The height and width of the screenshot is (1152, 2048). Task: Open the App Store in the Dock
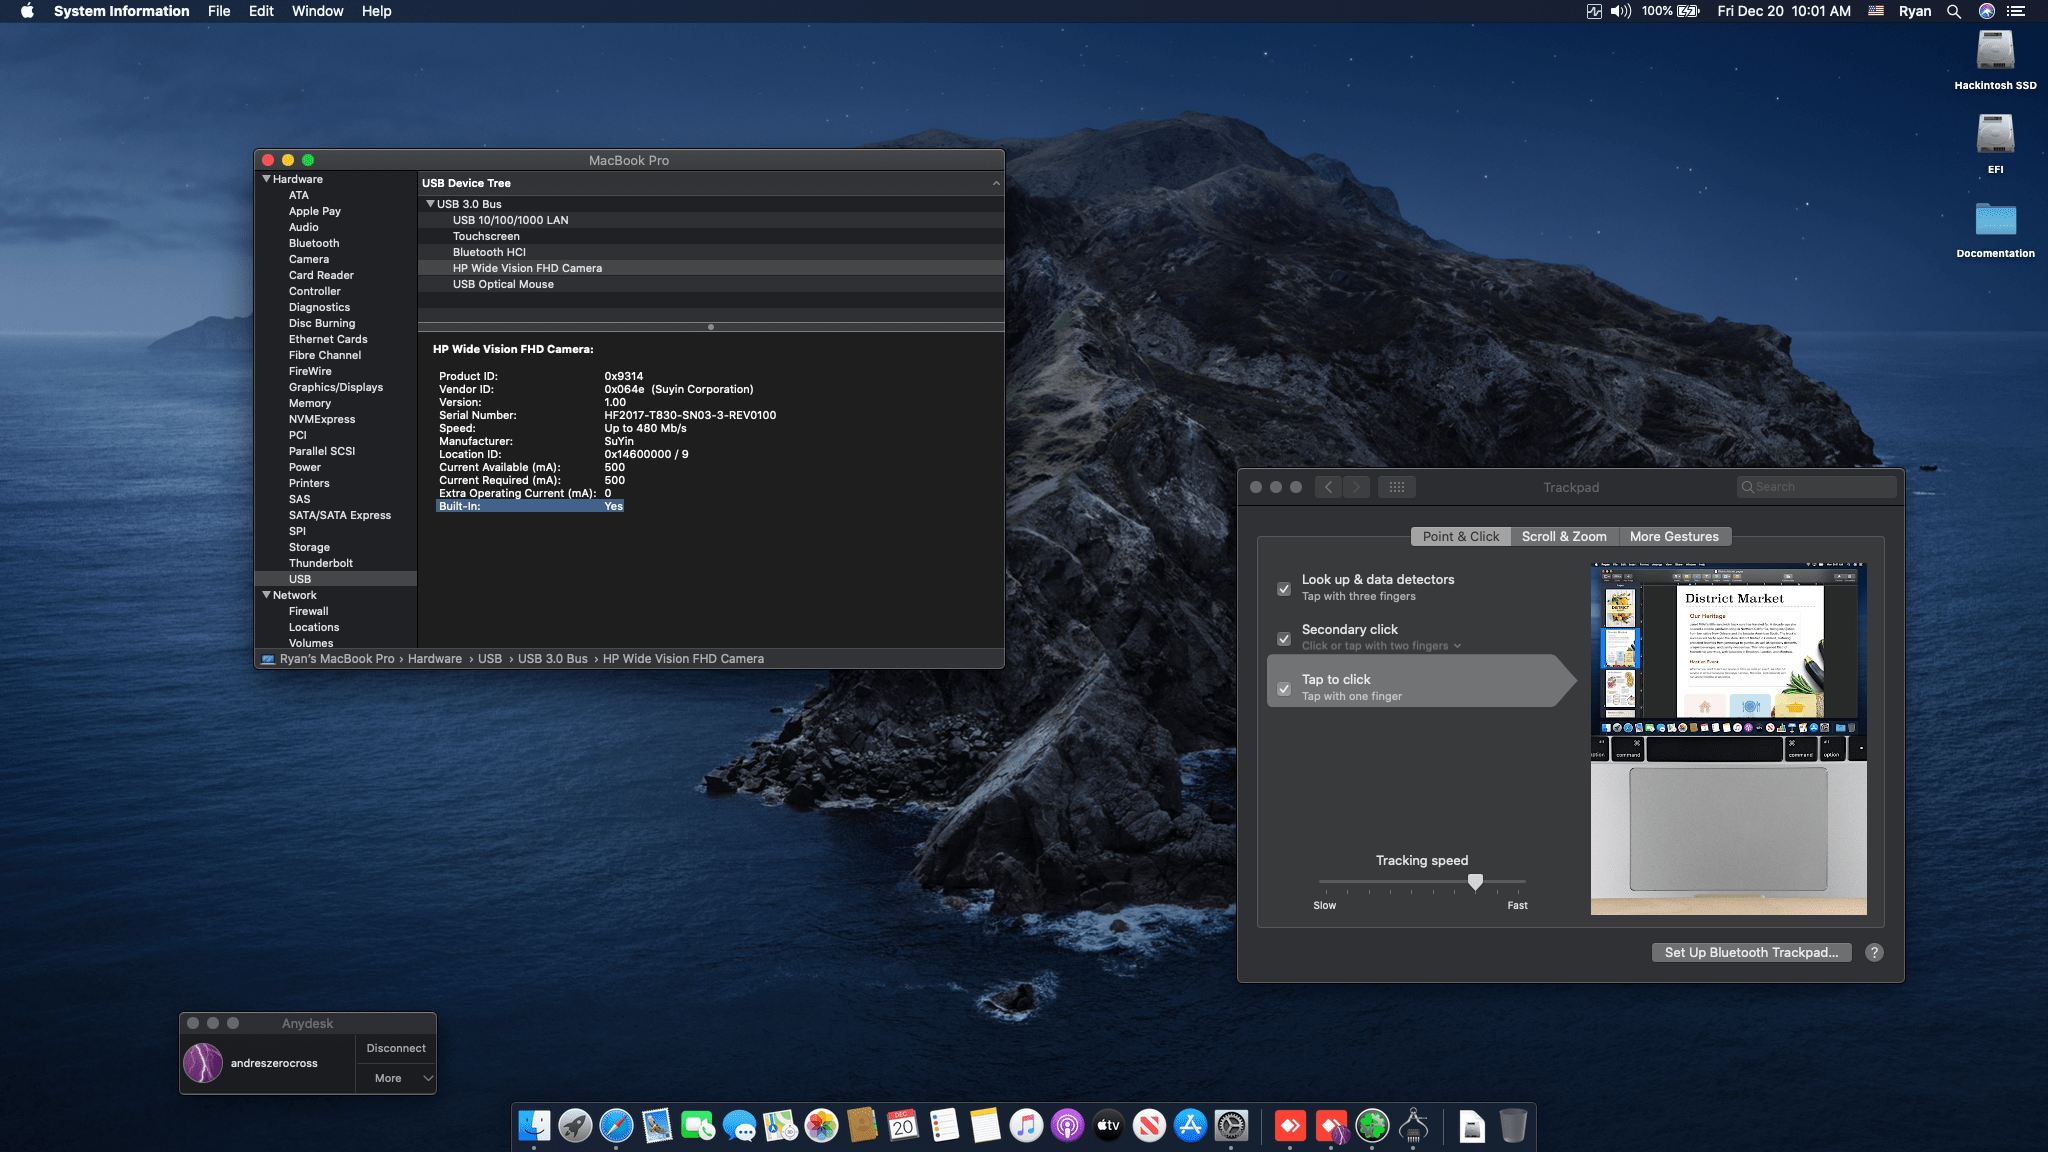[x=1190, y=1126]
